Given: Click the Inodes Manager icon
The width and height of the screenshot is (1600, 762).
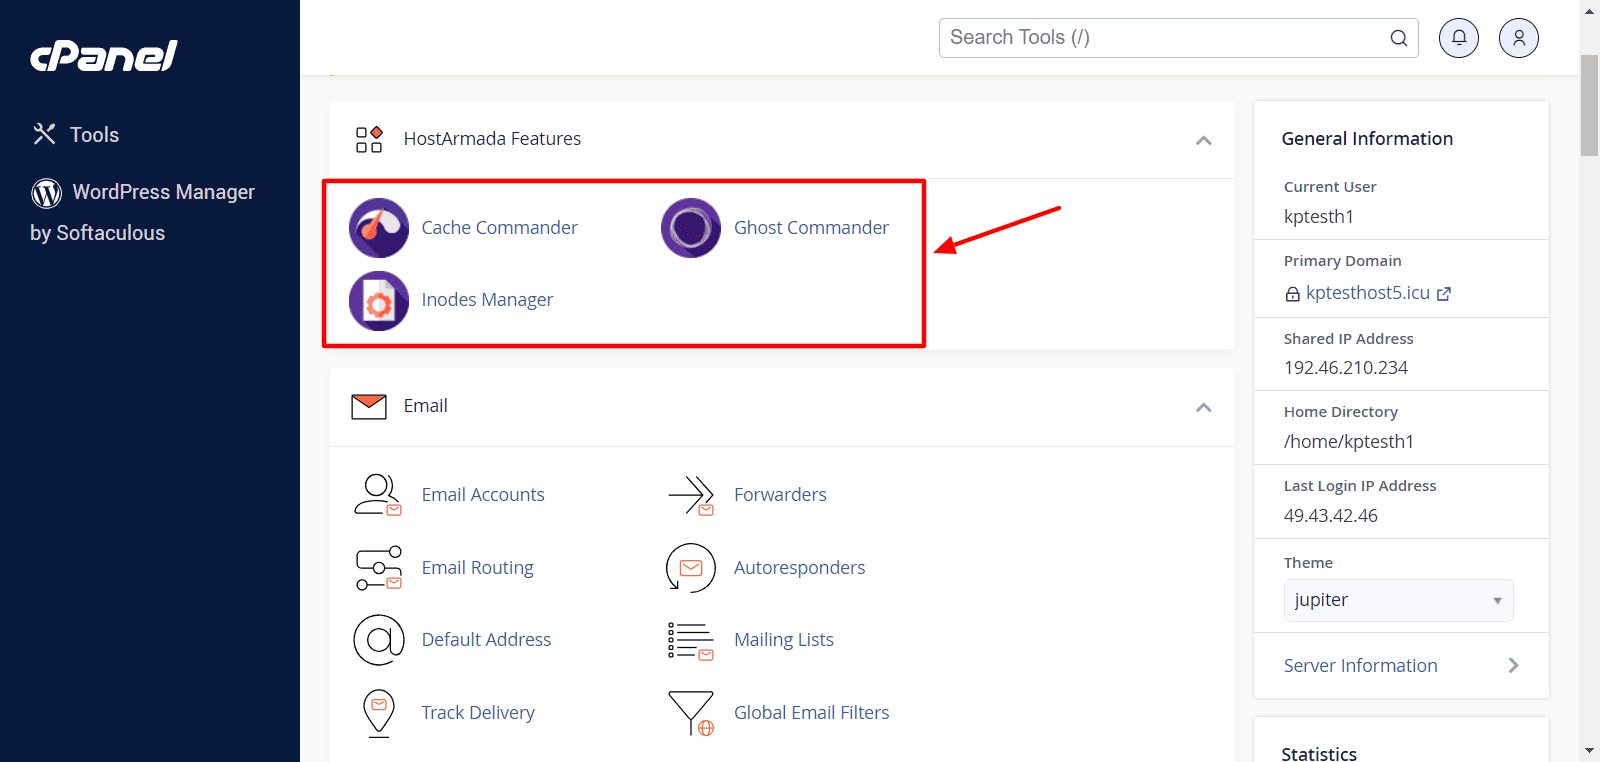Looking at the screenshot, I should pos(378,300).
